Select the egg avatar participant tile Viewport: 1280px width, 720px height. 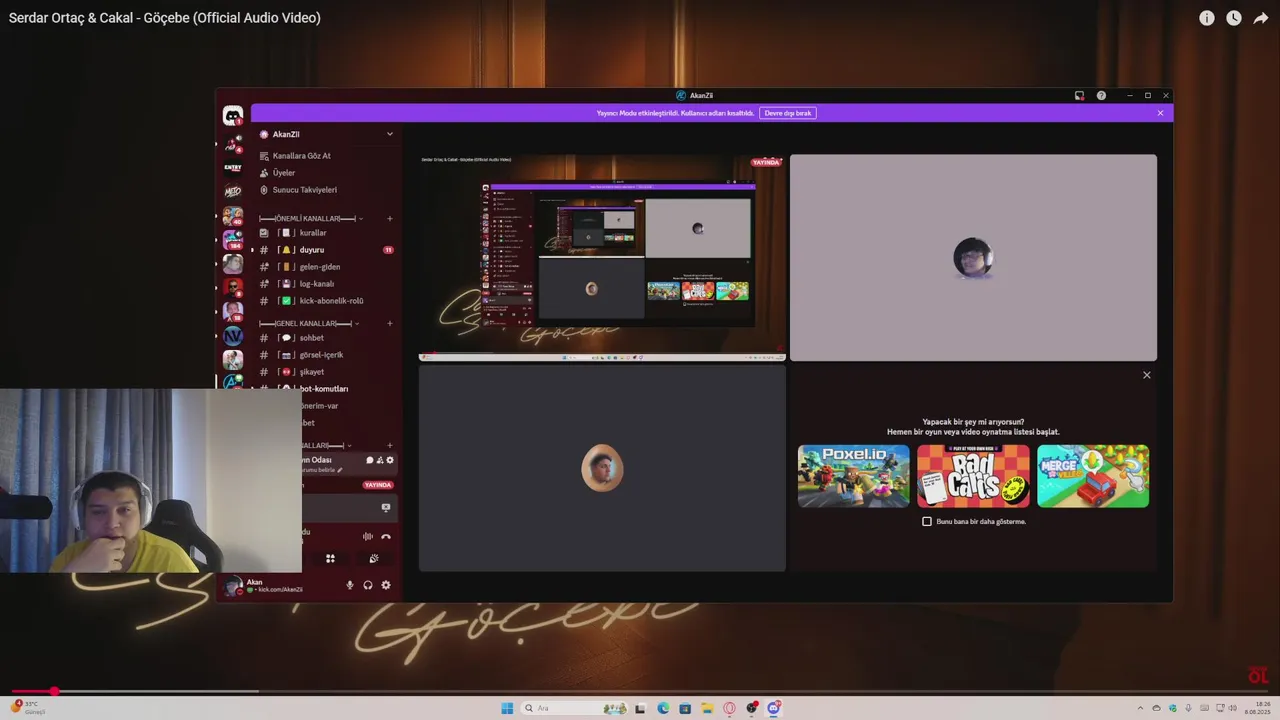[602, 468]
